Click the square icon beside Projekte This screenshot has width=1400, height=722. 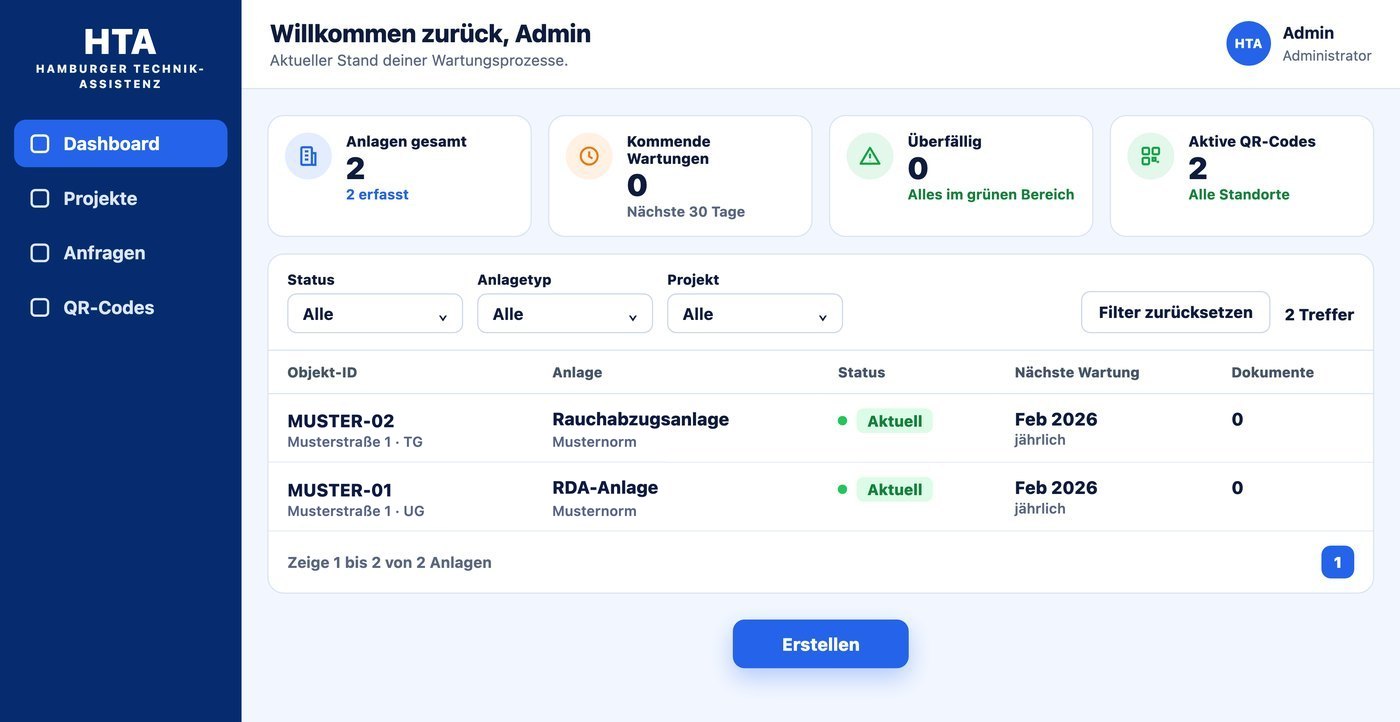coord(40,198)
